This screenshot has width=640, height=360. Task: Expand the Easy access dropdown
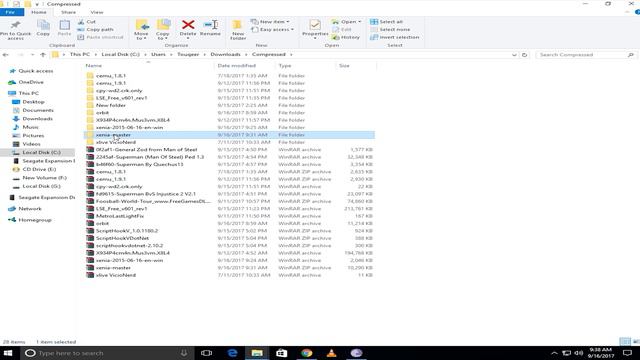pos(273,29)
